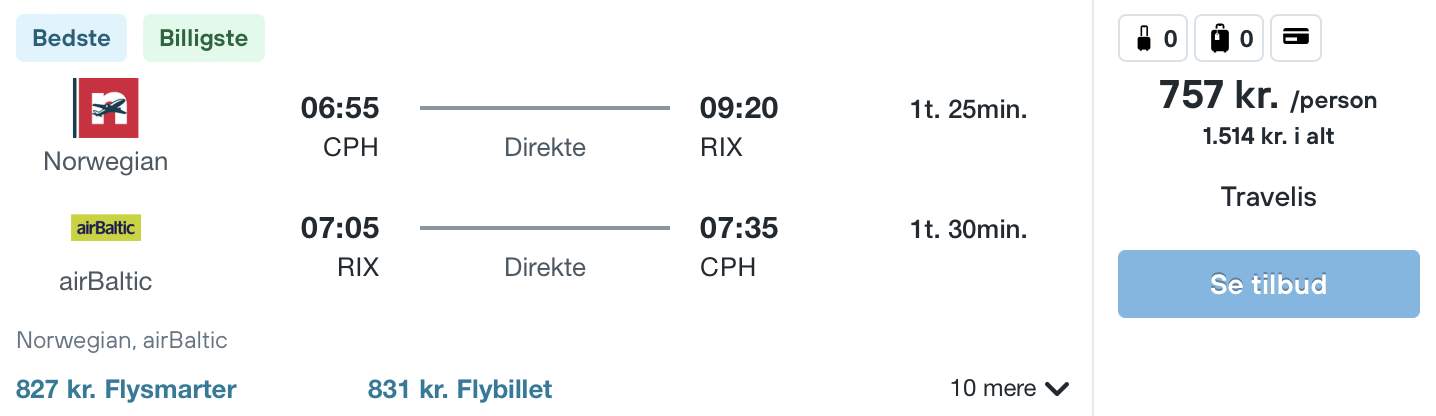Screen dimensions: 1436x416
Task: Open the 10 mere offers list
Action: 1010,388
